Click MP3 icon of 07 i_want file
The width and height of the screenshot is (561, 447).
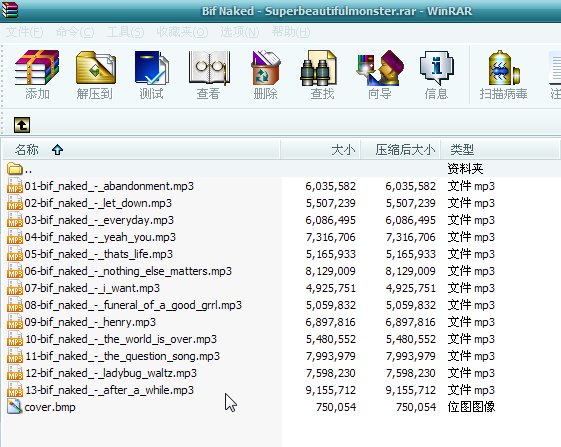pos(15,288)
